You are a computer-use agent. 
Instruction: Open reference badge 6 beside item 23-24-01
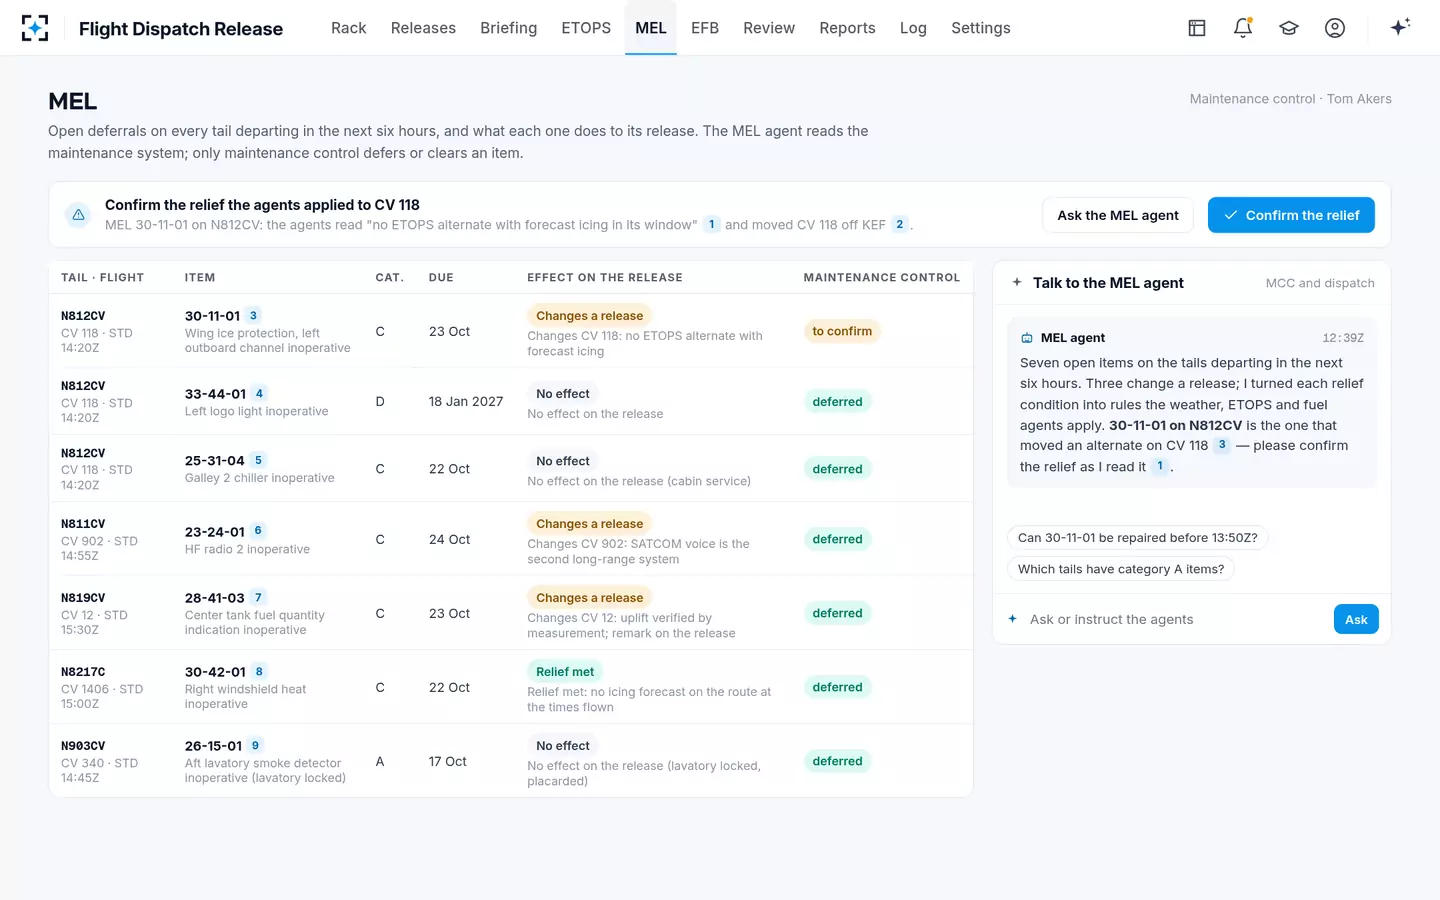tap(258, 531)
